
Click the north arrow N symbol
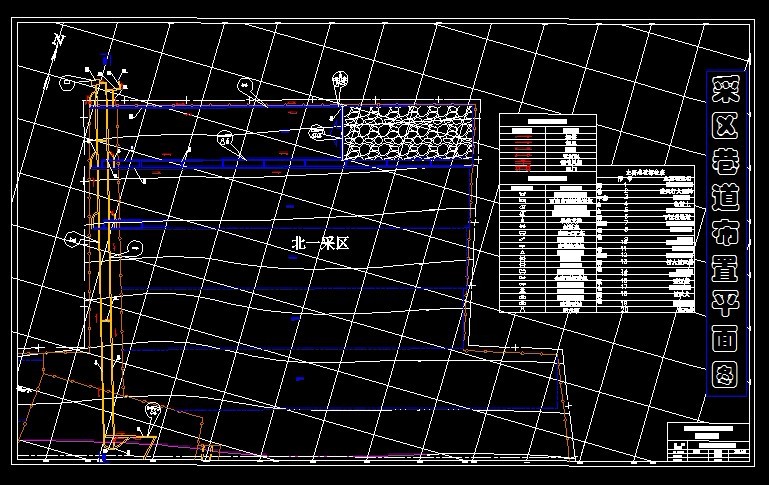pyautogui.click(x=59, y=40)
